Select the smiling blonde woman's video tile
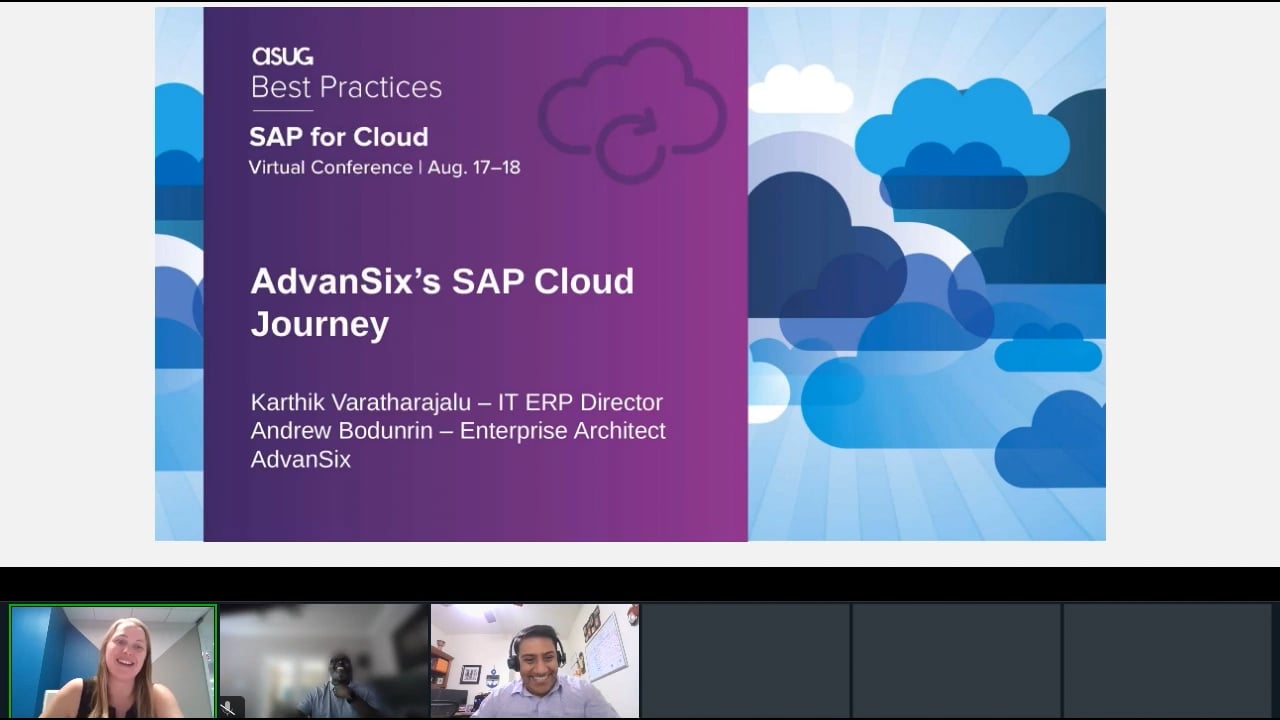 [x=113, y=661]
